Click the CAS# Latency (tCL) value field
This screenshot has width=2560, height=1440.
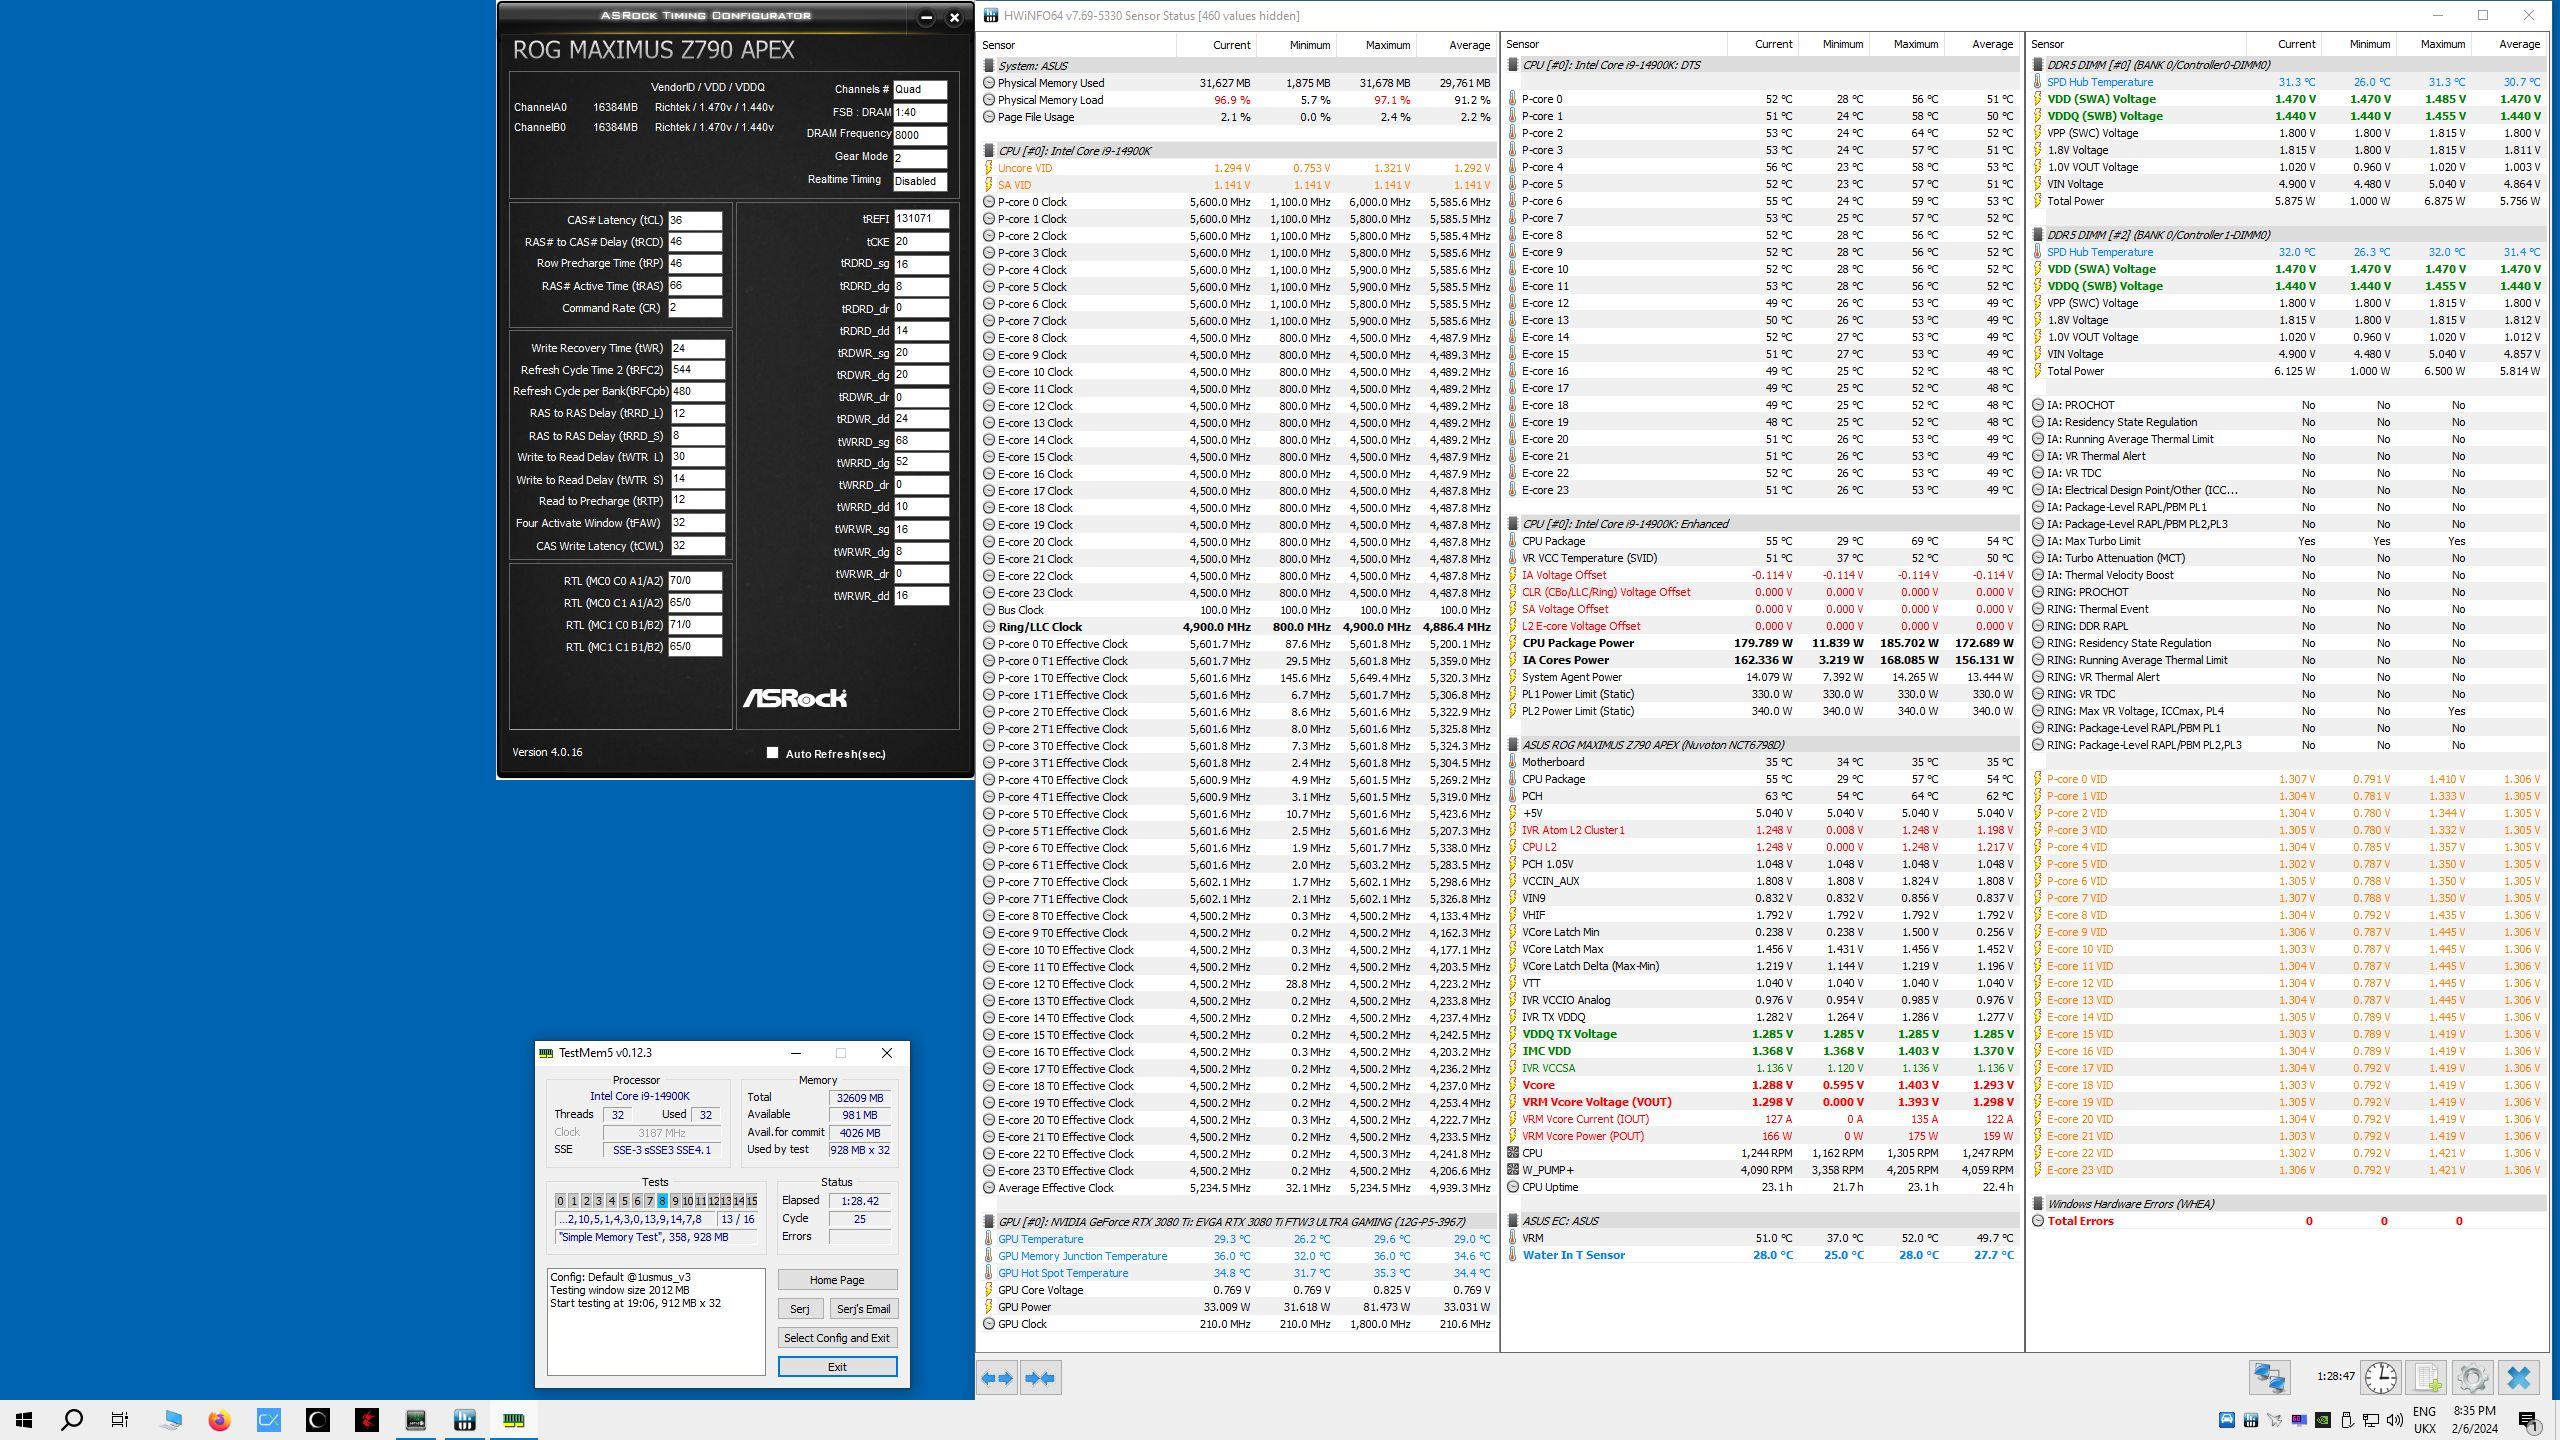click(694, 220)
